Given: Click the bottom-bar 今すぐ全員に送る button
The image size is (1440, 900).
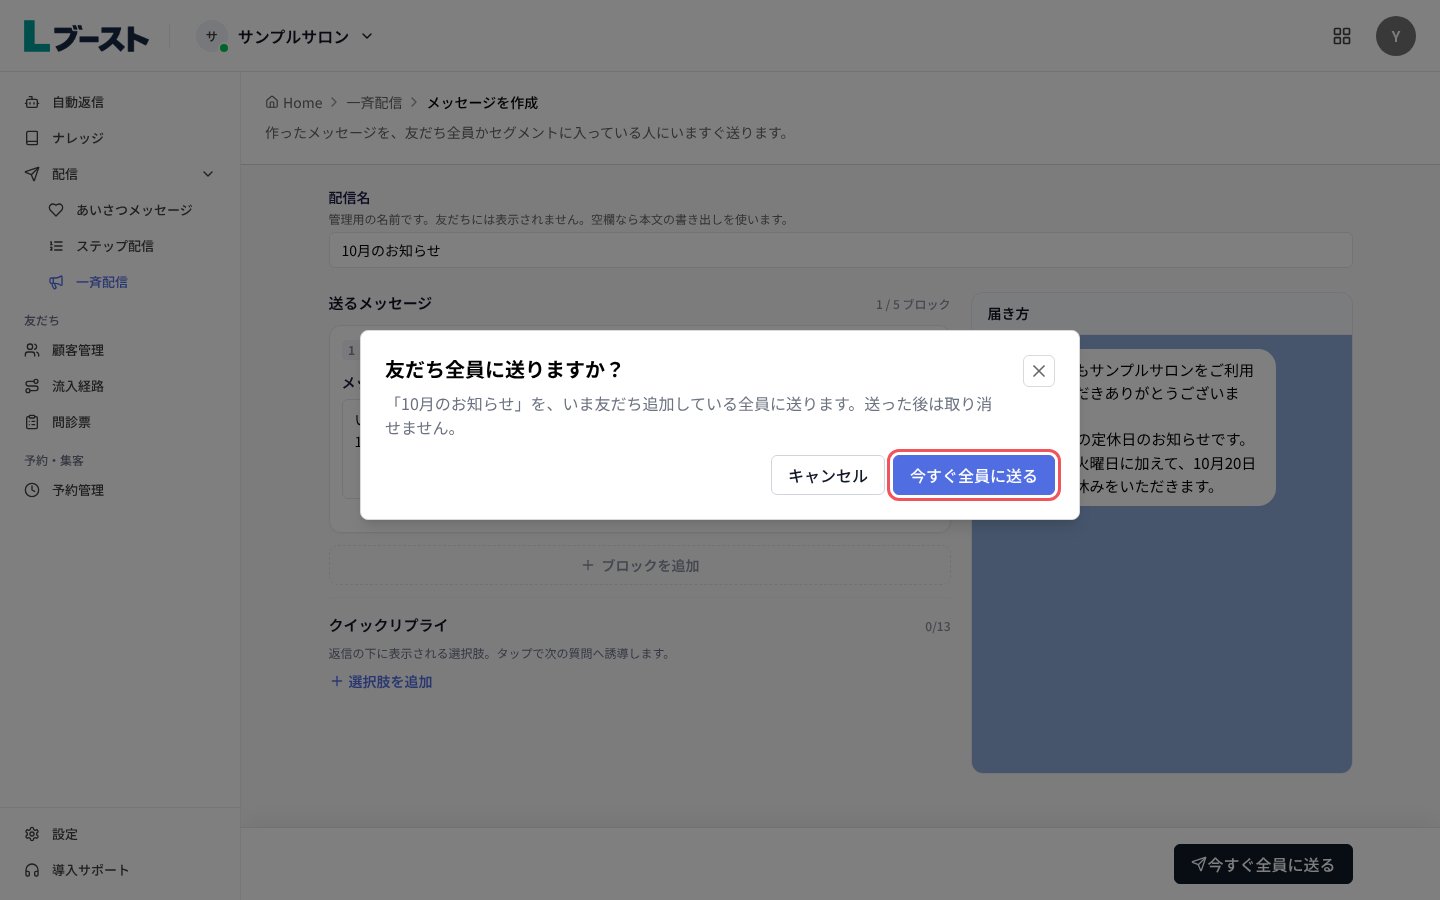Looking at the screenshot, I should coord(1263,864).
